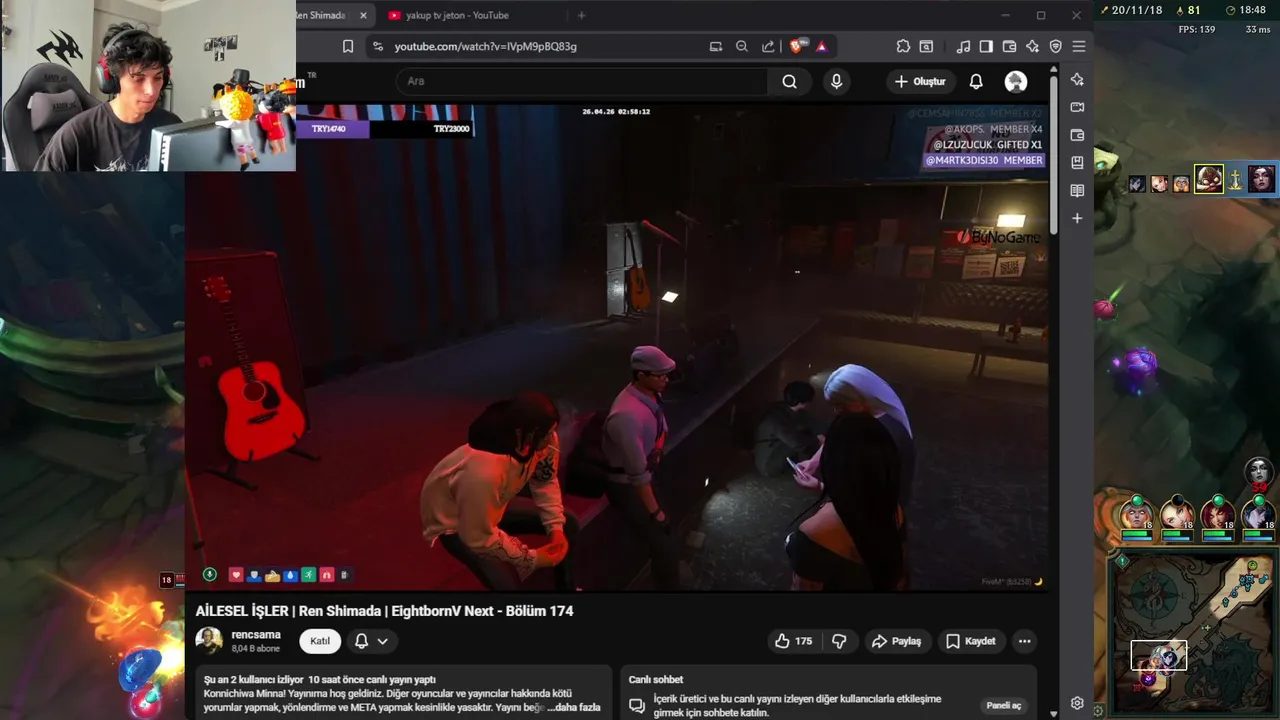Select yellow-highlighted champion portrait in game scoreboard

[1208, 179]
